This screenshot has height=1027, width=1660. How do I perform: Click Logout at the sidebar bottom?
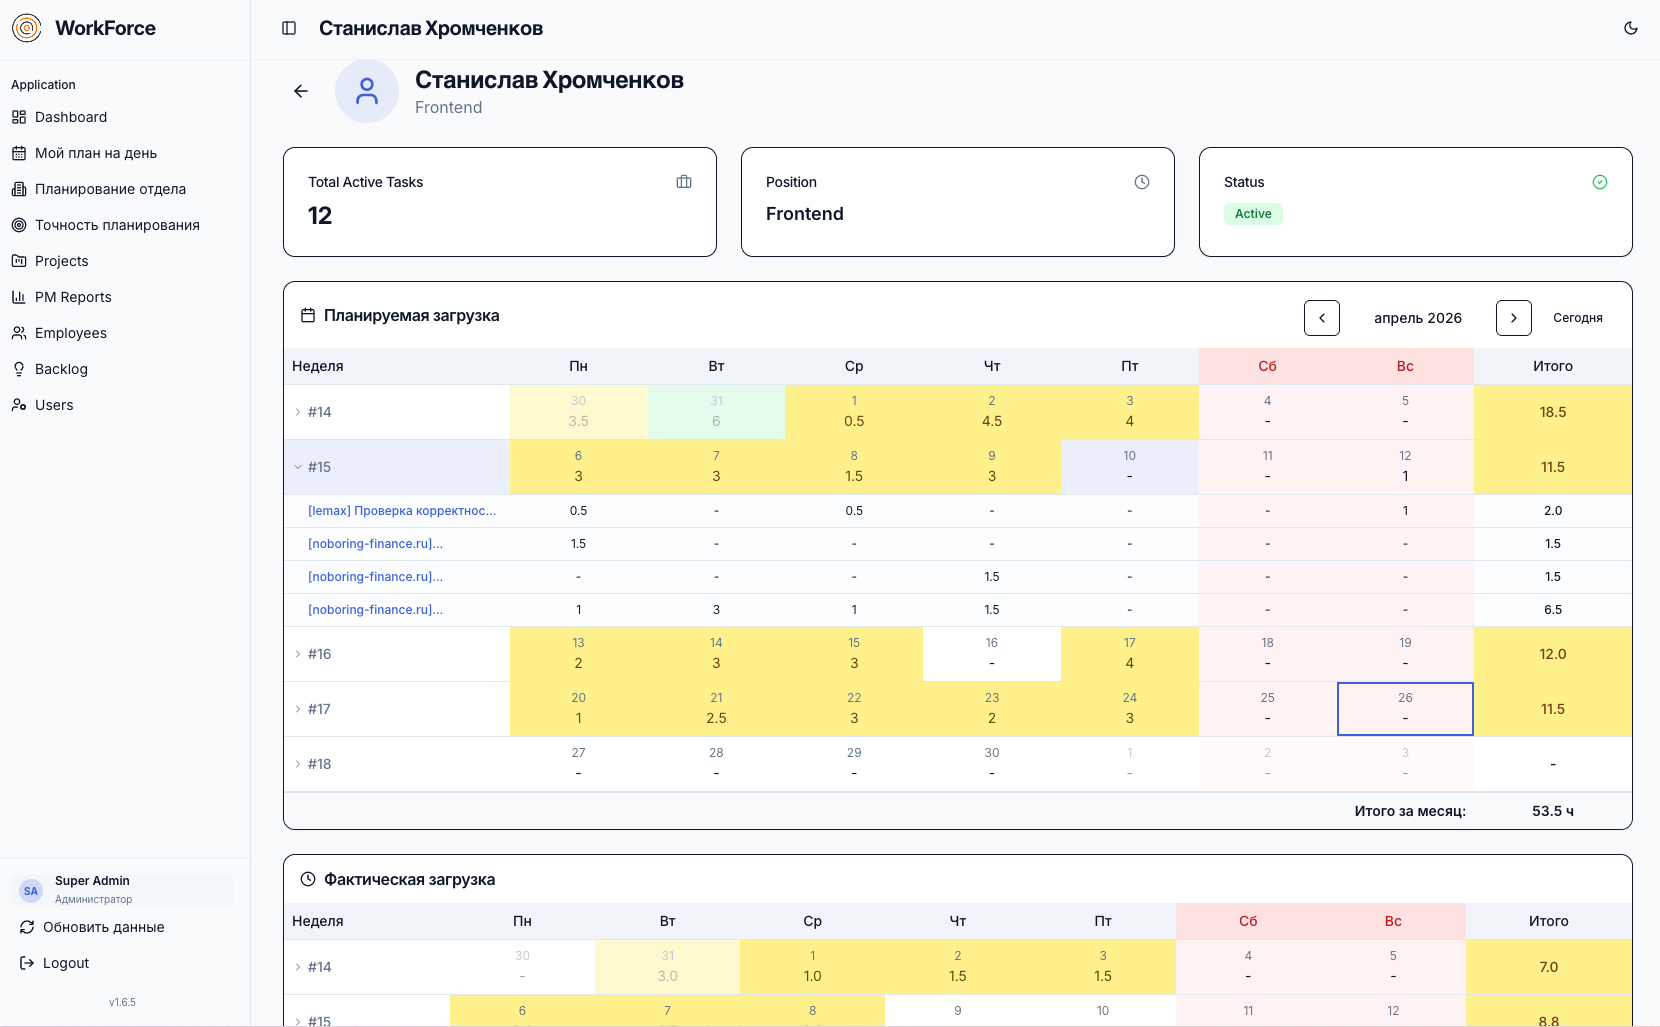pos(65,963)
